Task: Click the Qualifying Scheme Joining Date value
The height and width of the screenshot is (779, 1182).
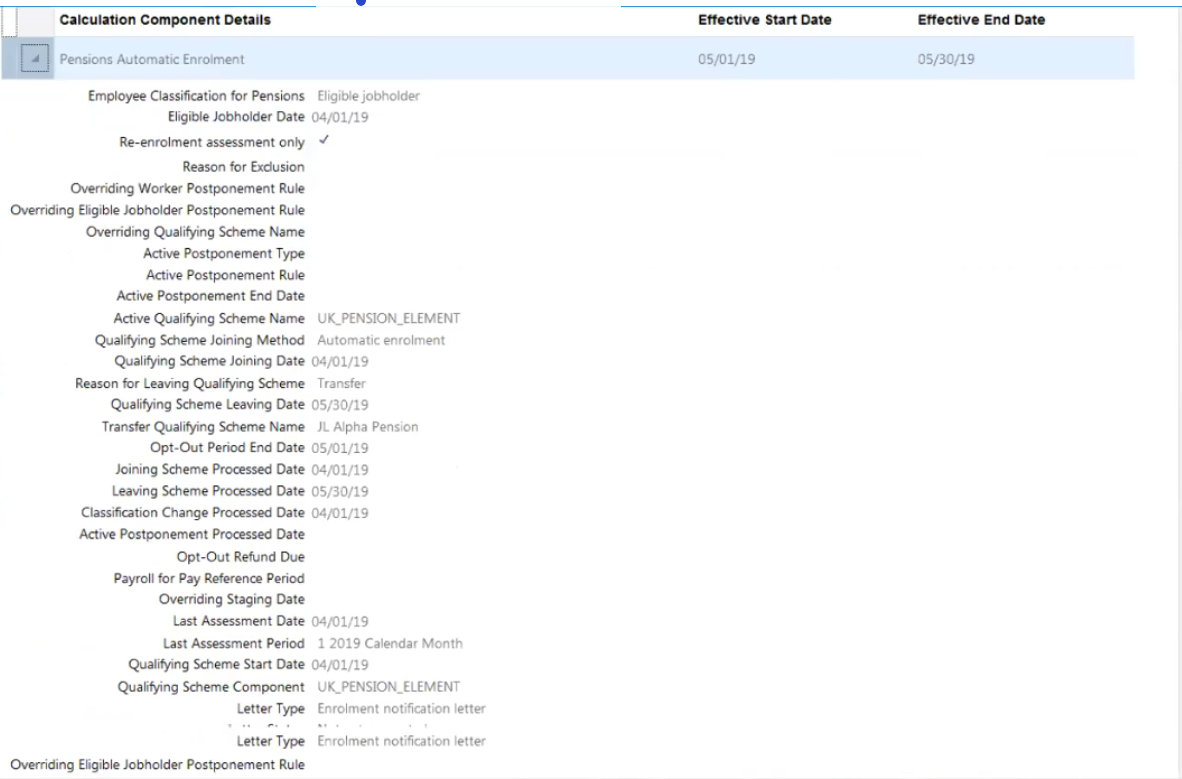Action: [340, 362]
